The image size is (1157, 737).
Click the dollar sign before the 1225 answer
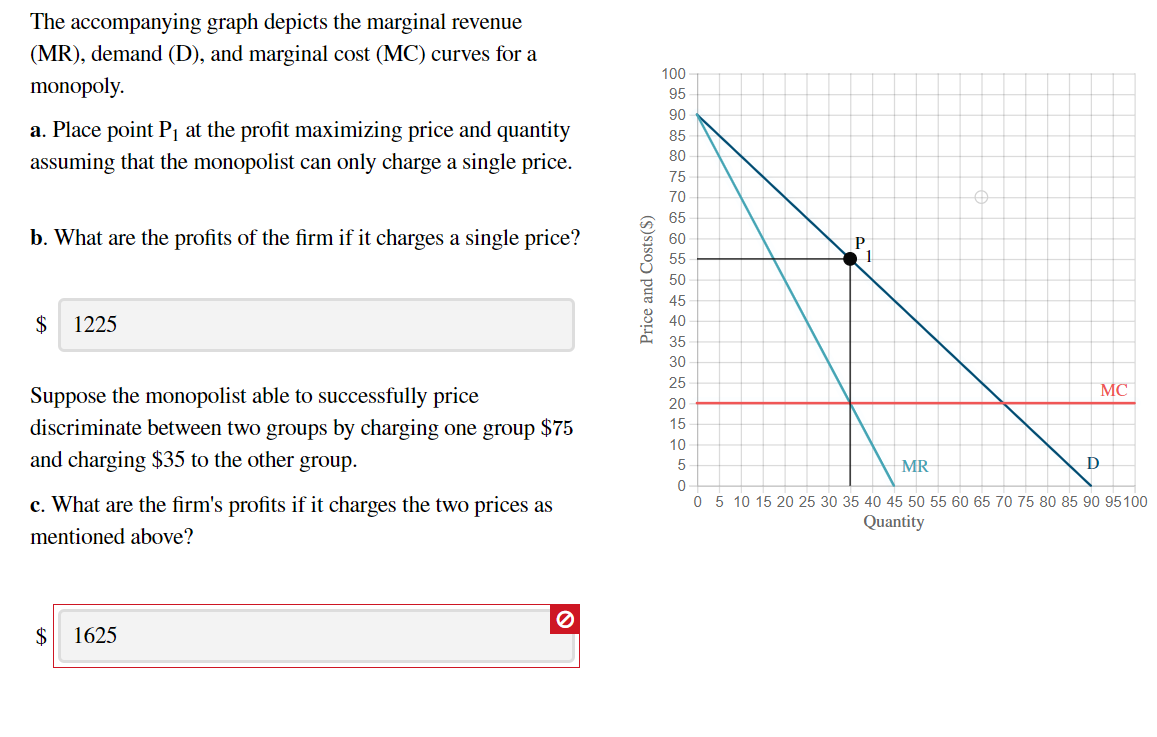tap(40, 323)
